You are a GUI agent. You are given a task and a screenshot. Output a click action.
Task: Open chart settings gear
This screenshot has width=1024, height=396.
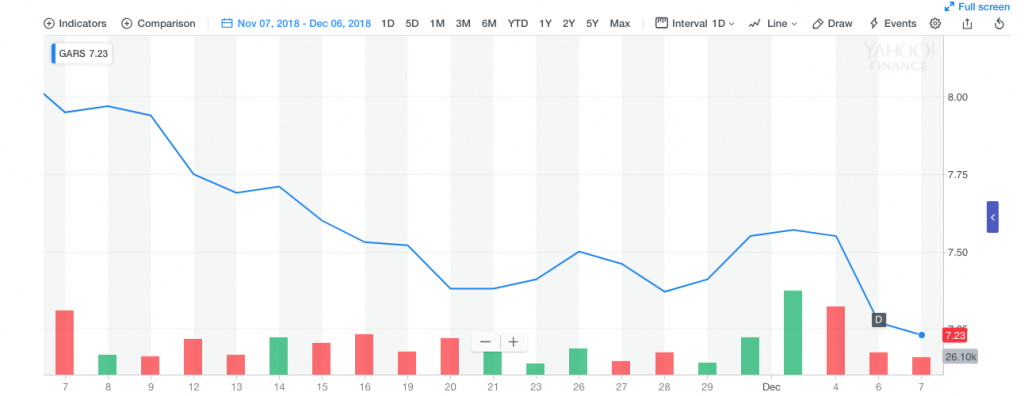tap(935, 24)
